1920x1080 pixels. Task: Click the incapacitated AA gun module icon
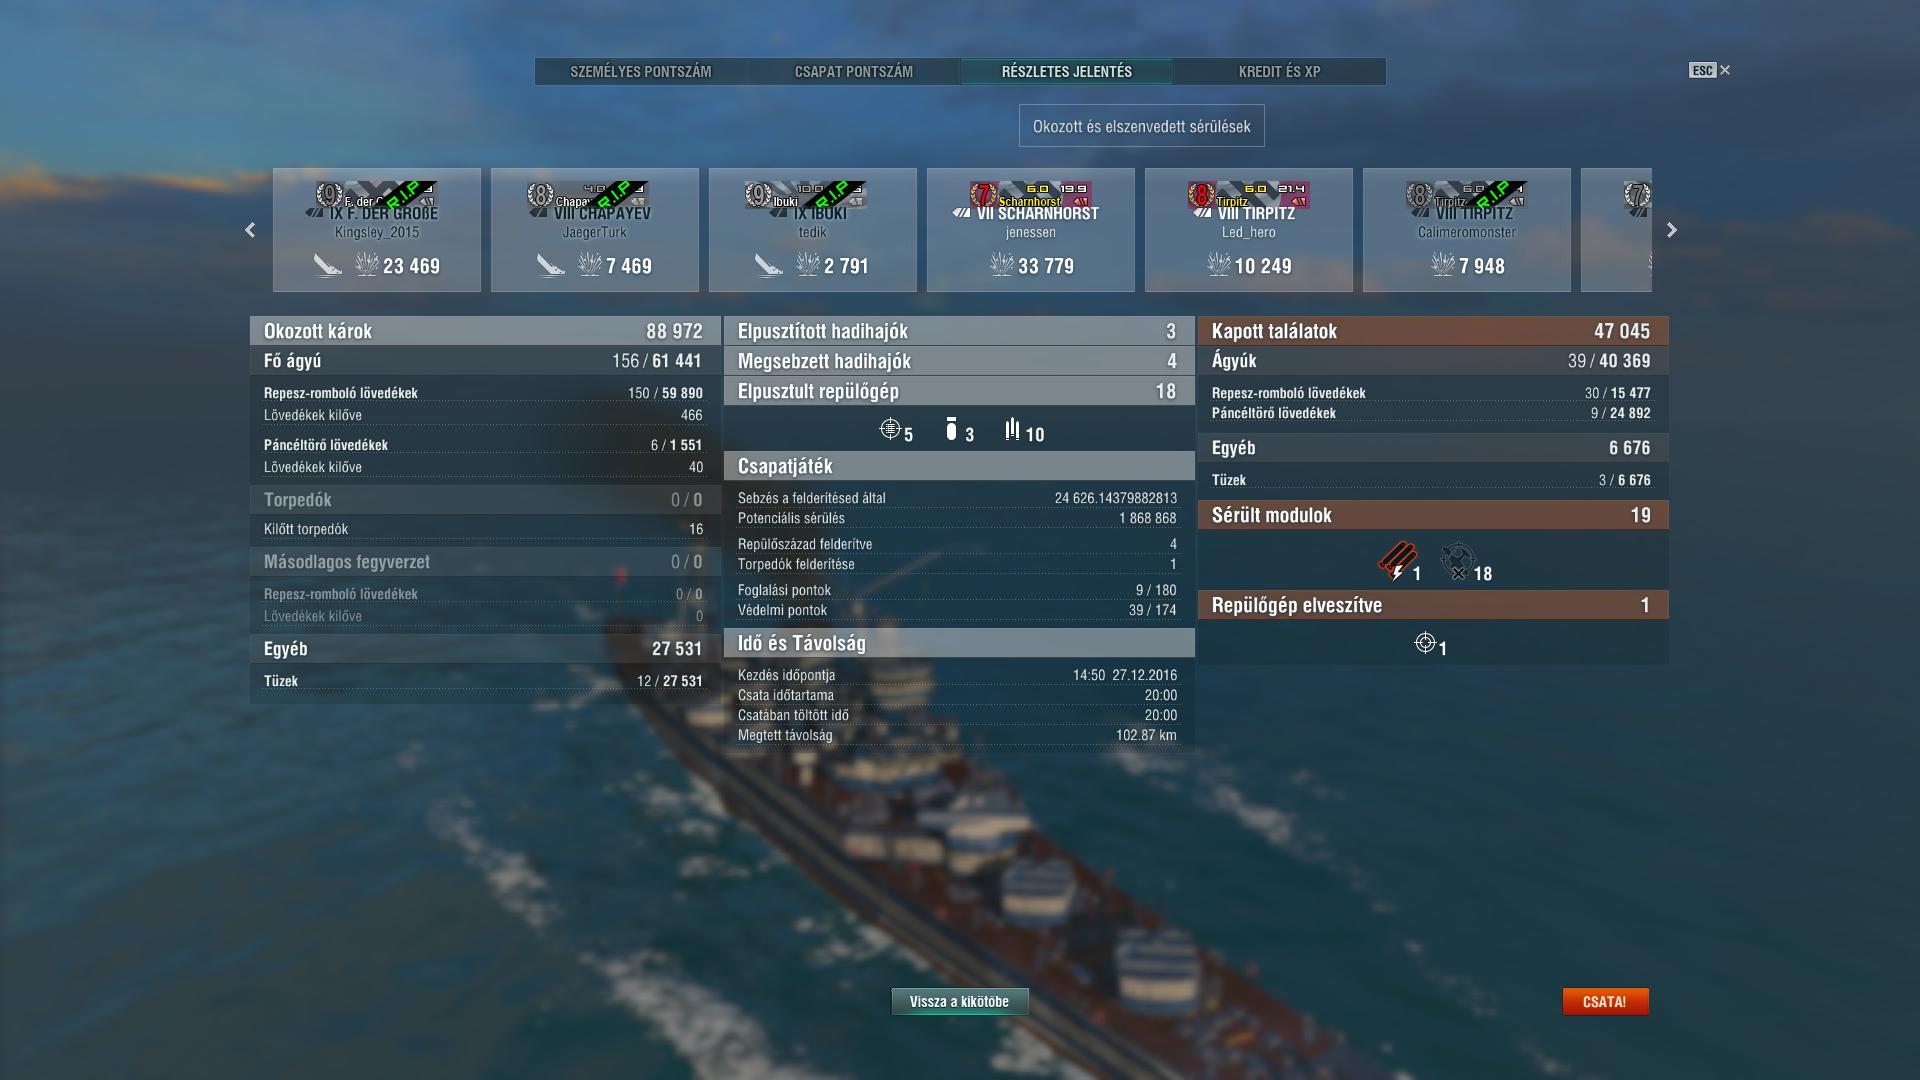[x=1458, y=561]
